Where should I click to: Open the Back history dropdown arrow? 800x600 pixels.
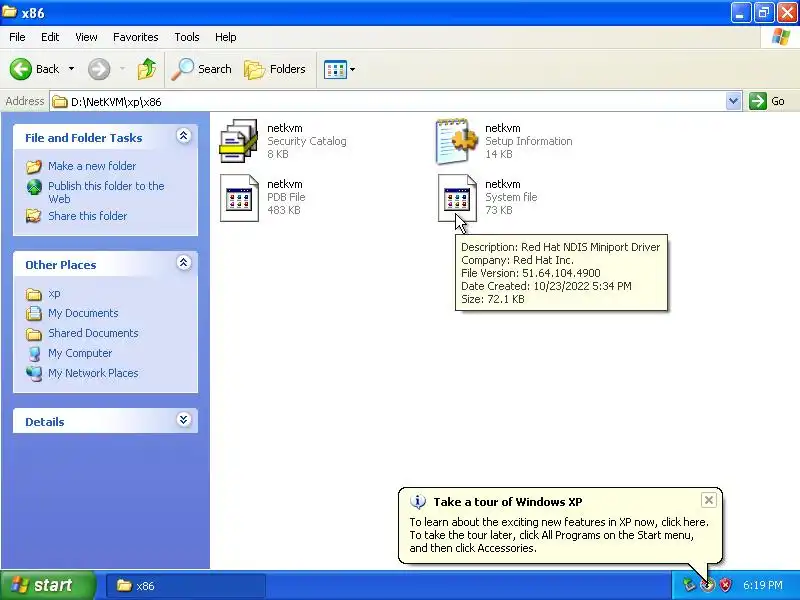pos(71,69)
